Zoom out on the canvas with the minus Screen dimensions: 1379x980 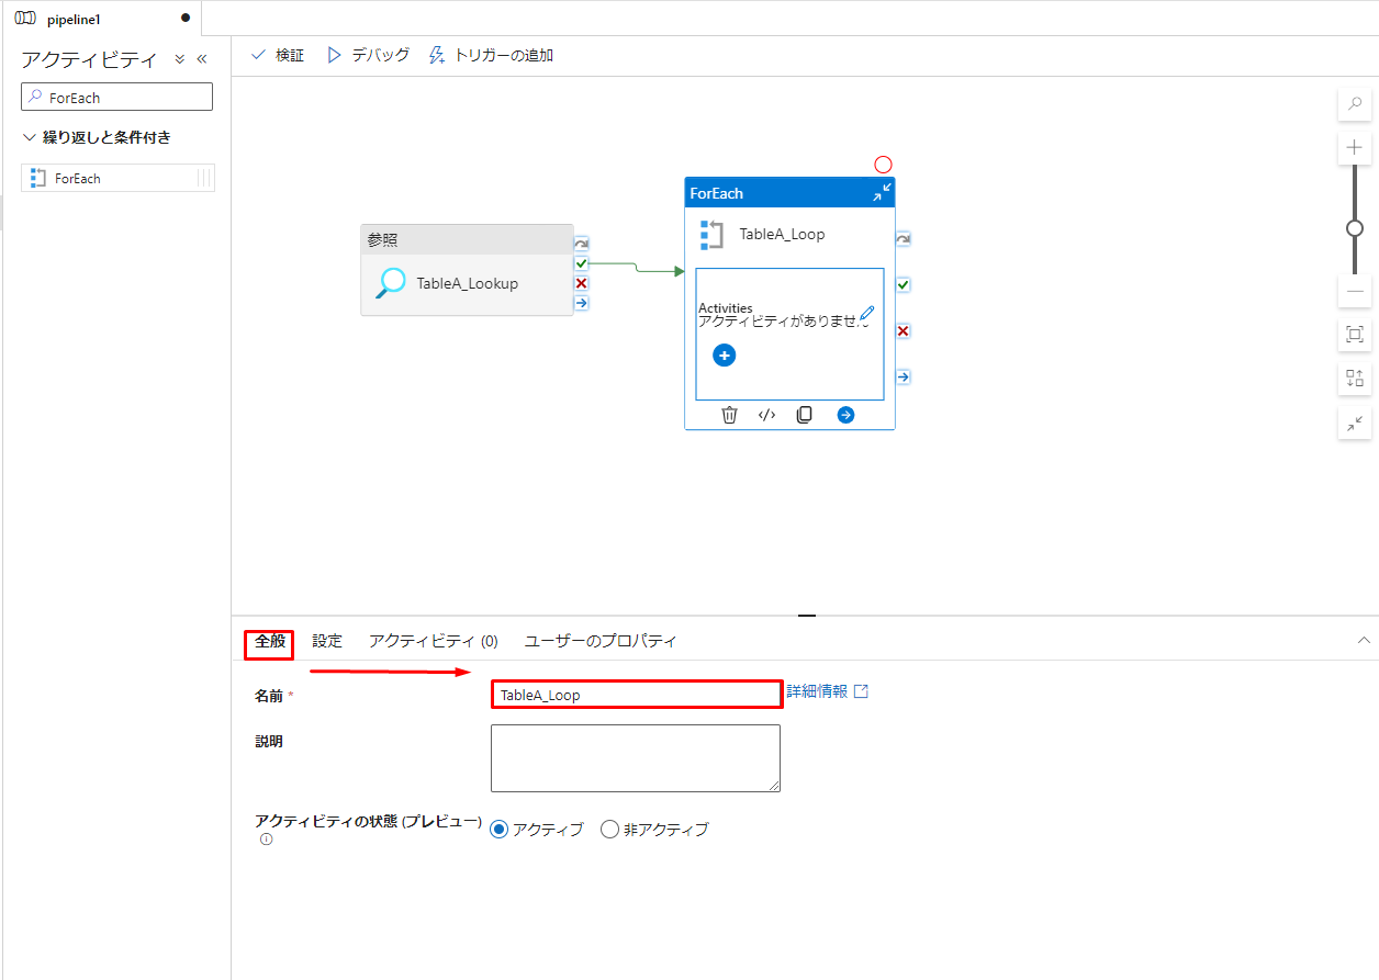1355,291
